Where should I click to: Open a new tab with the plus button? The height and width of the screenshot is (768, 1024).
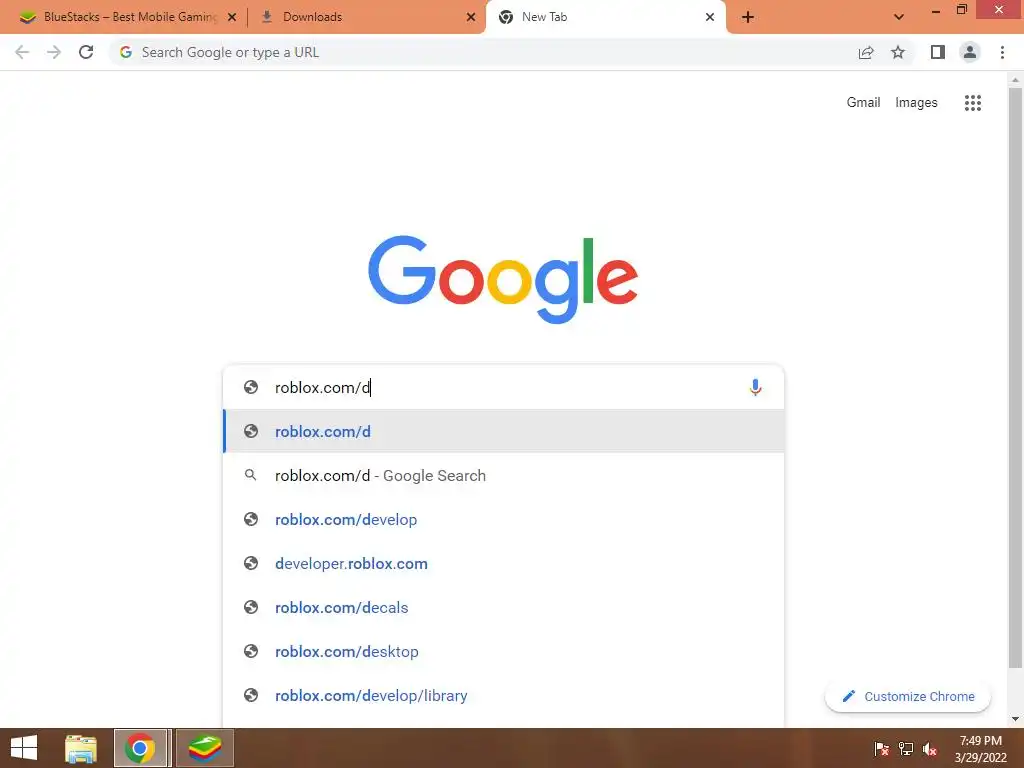pos(748,17)
